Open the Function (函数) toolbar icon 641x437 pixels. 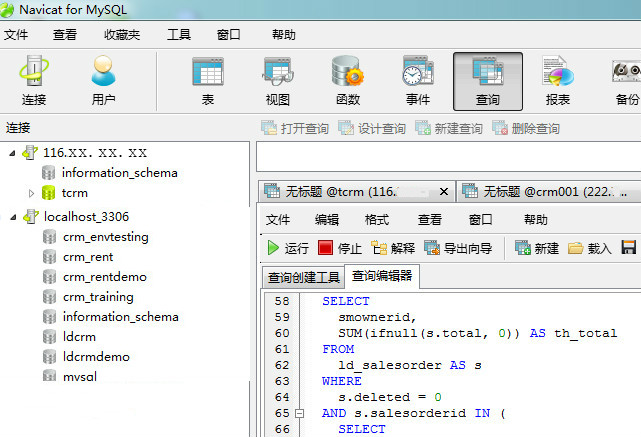[x=348, y=81]
